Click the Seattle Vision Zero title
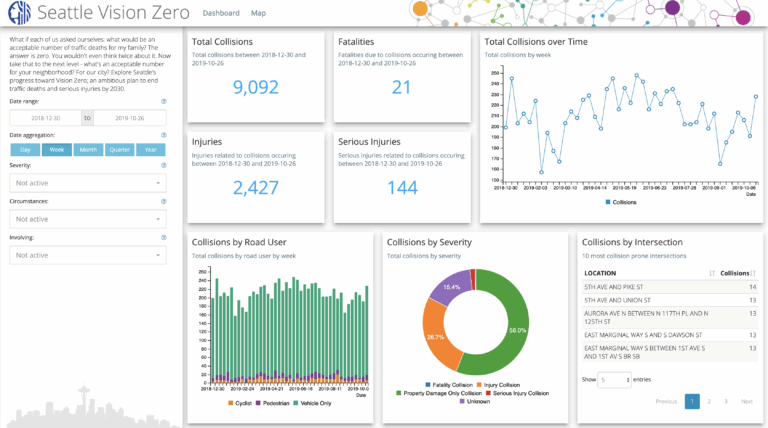768x428 pixels. click(x=113, y=13)
